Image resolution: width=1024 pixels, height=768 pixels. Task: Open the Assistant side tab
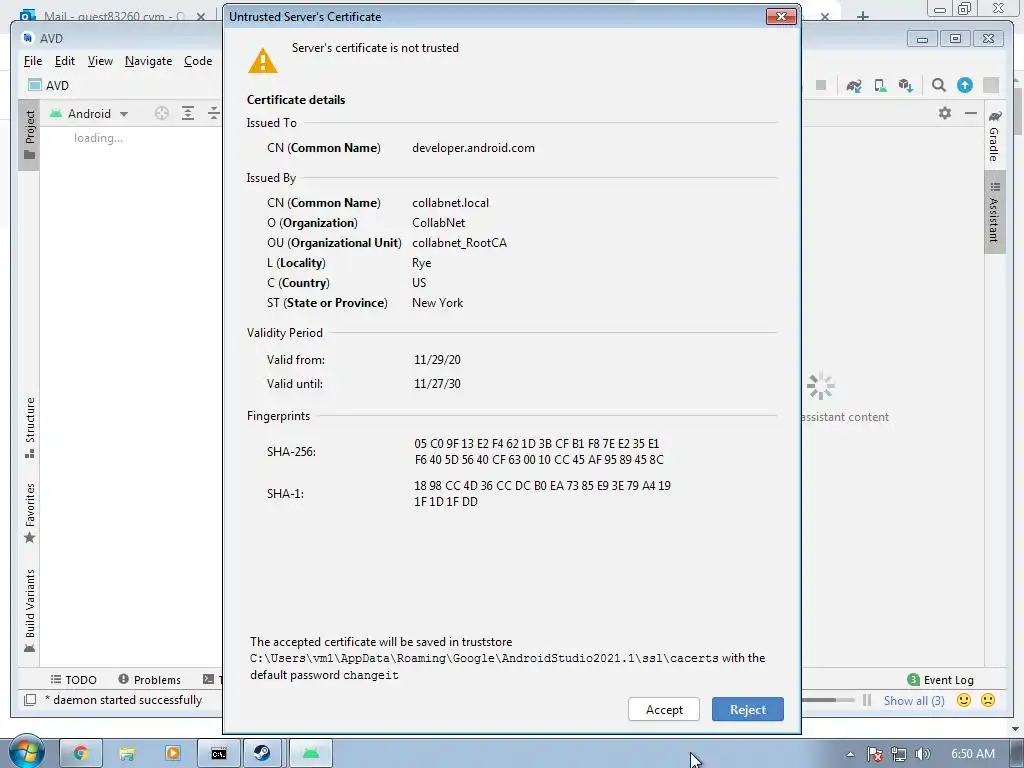pyautogui.click(x=994, y=213)
